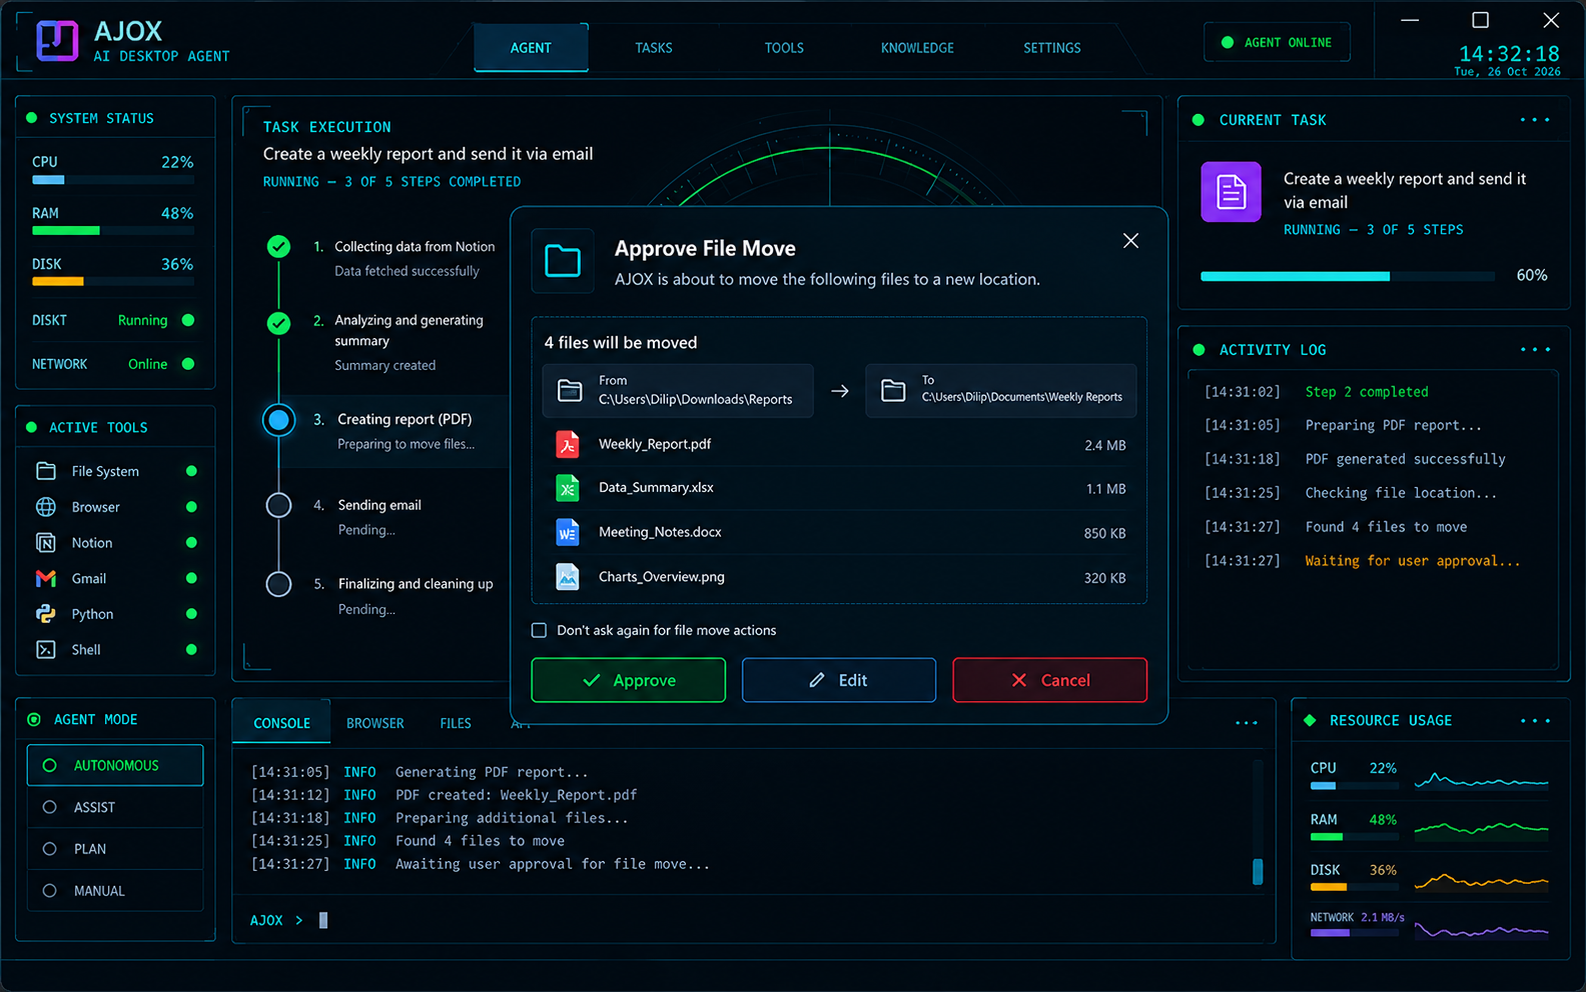
Task: Click the Edit button in dialog
Action: coord(839,680)
